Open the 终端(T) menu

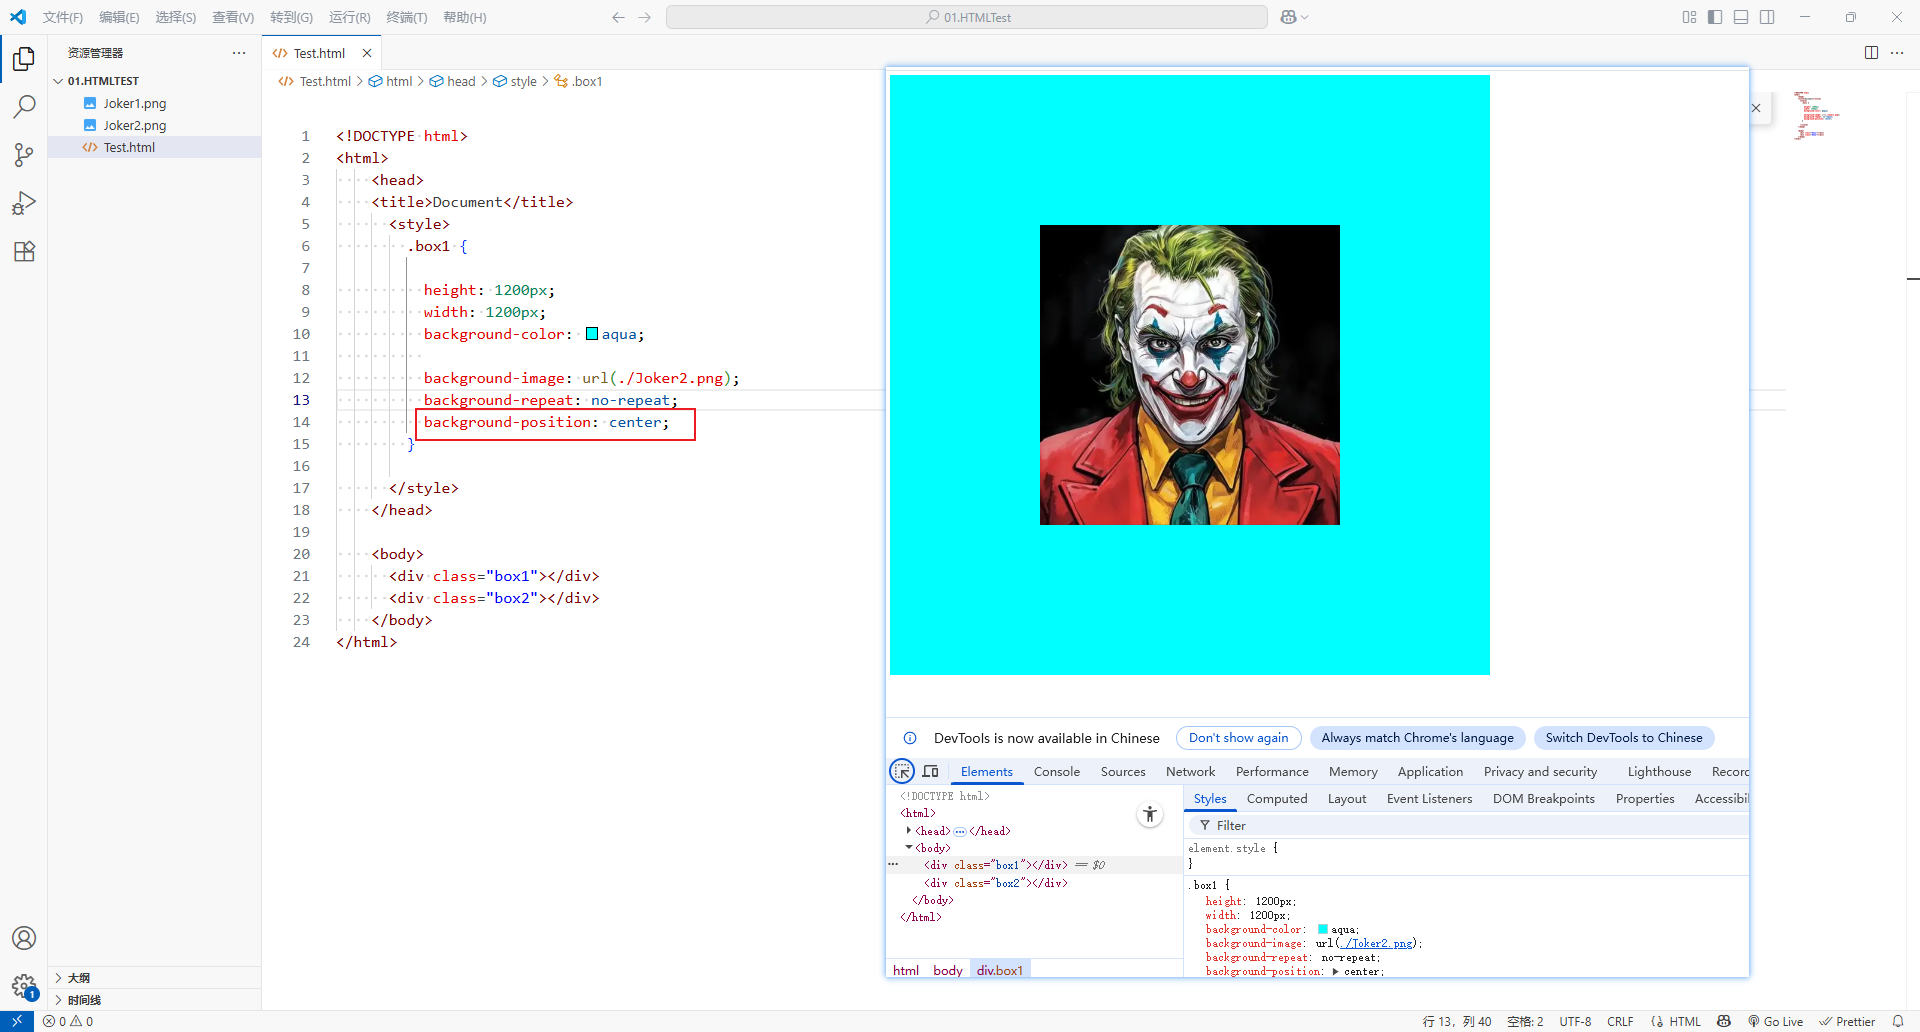[406, 17]
